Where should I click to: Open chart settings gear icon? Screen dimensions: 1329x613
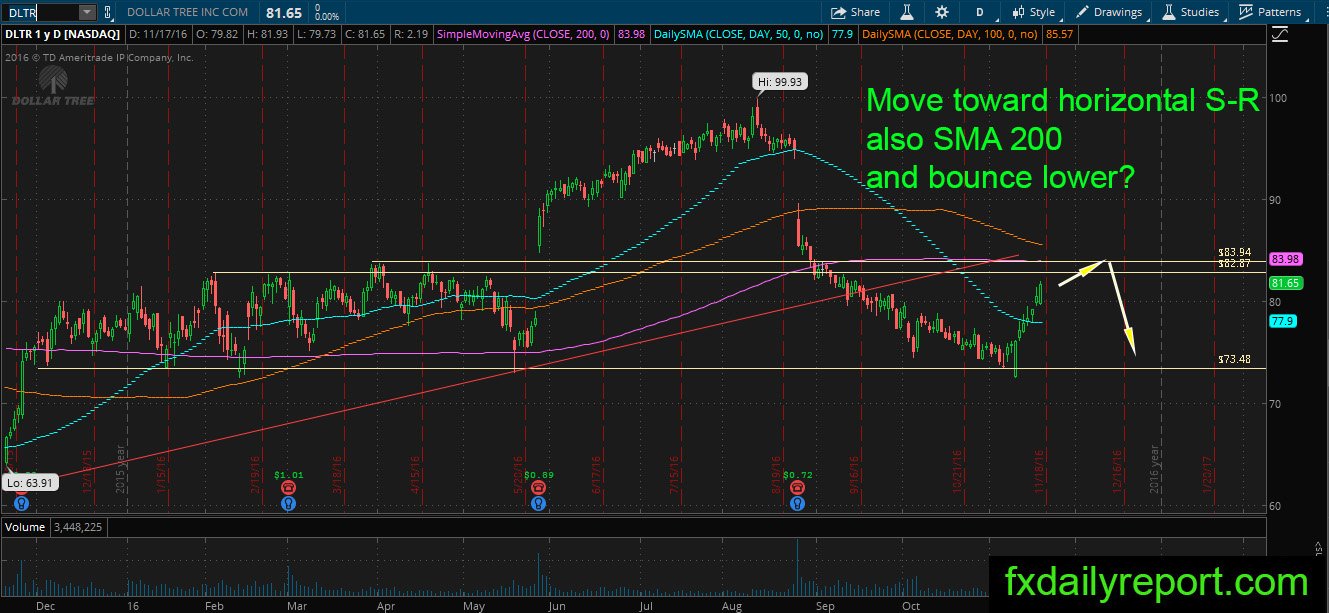point(942,12)
